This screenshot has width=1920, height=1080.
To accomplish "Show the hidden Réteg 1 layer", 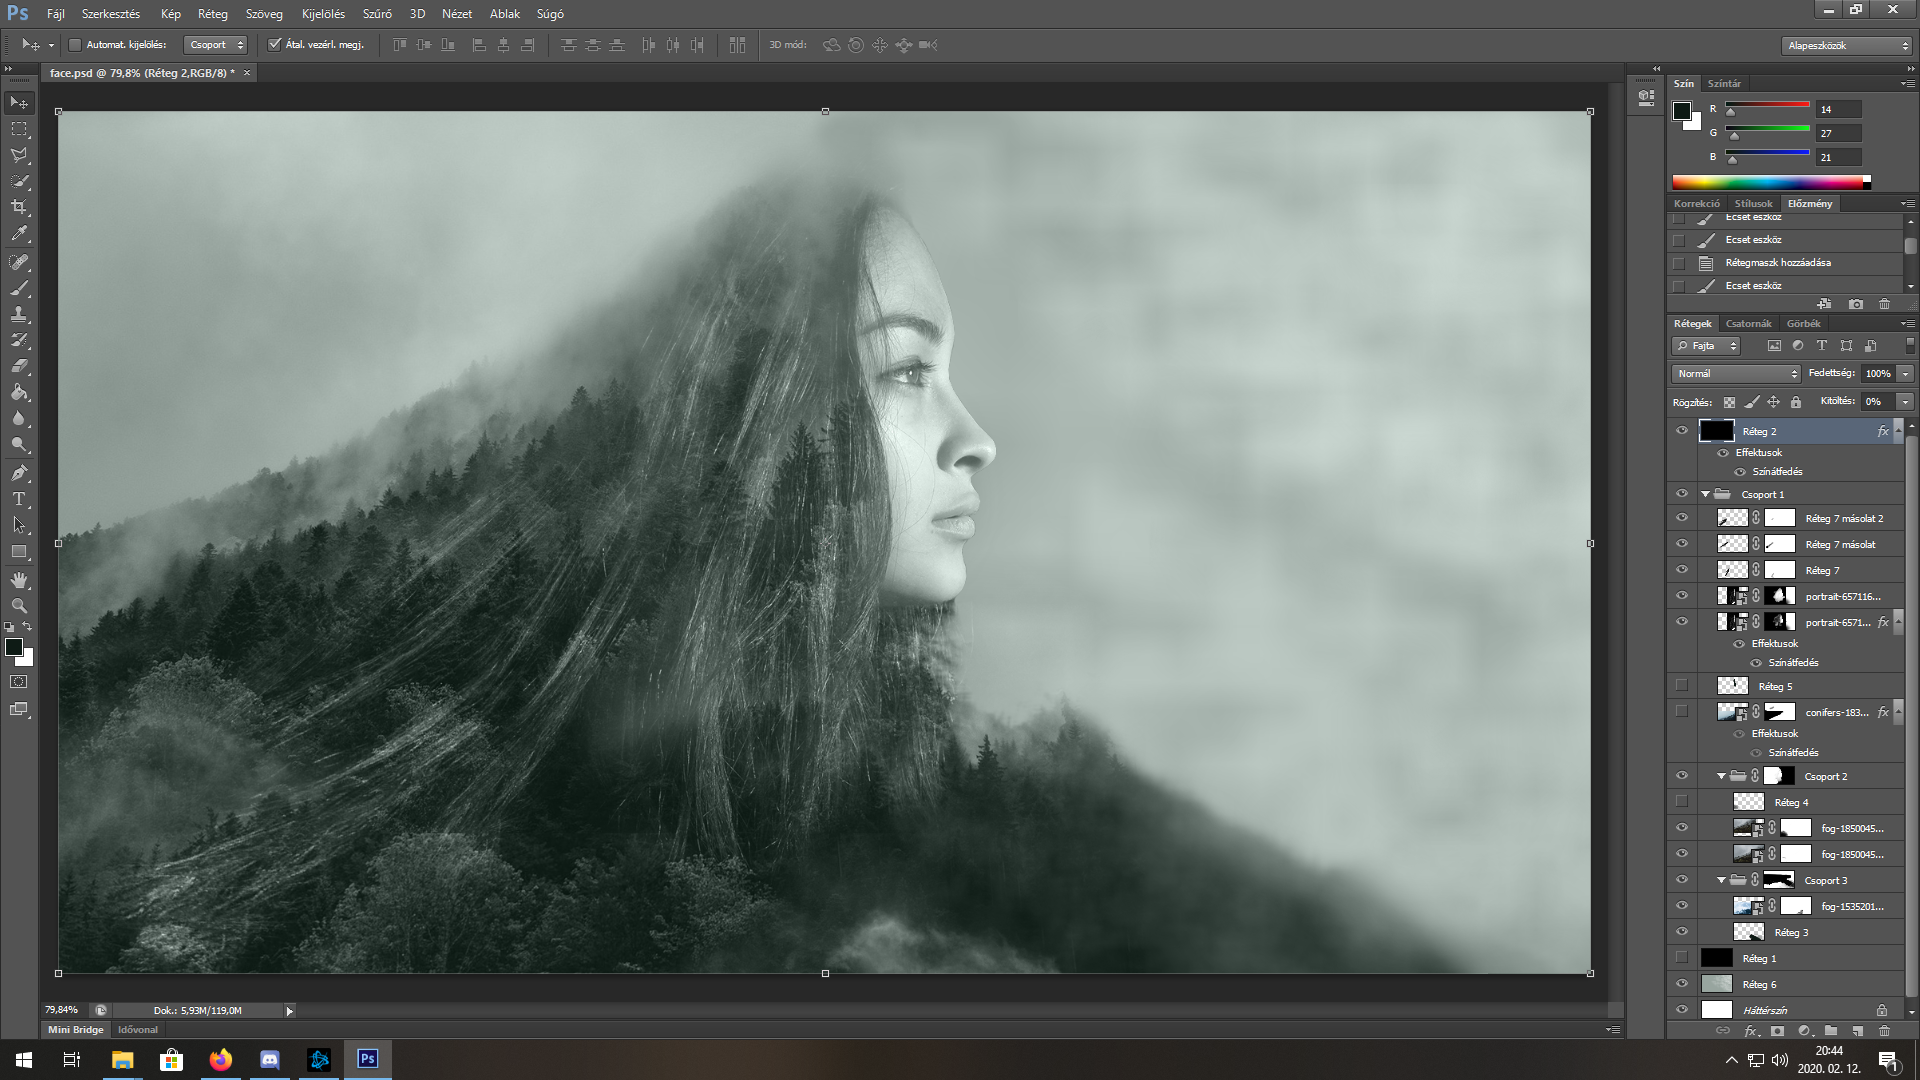I will tap(1682, 958).
